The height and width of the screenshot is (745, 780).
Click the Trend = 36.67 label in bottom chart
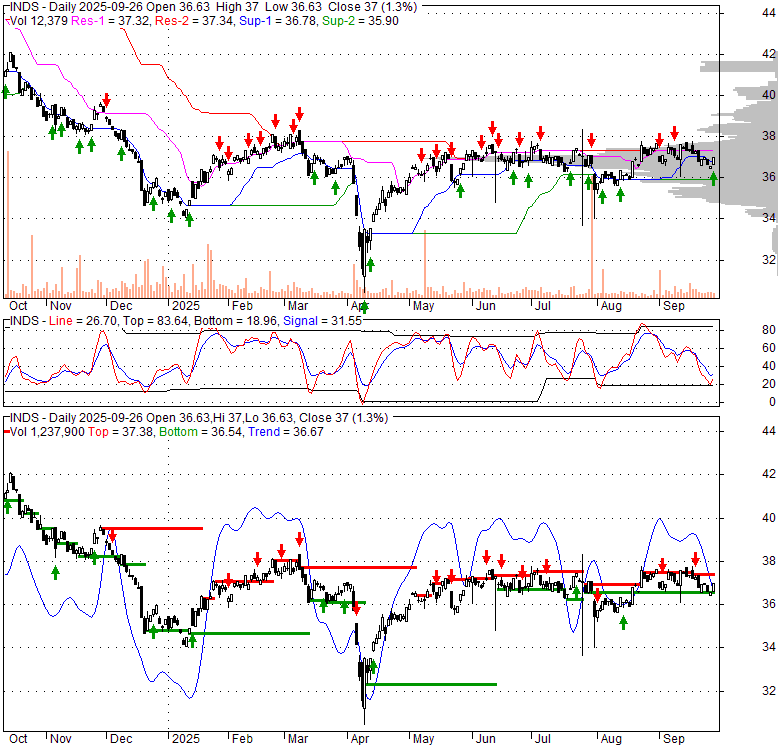coord(286,432)
